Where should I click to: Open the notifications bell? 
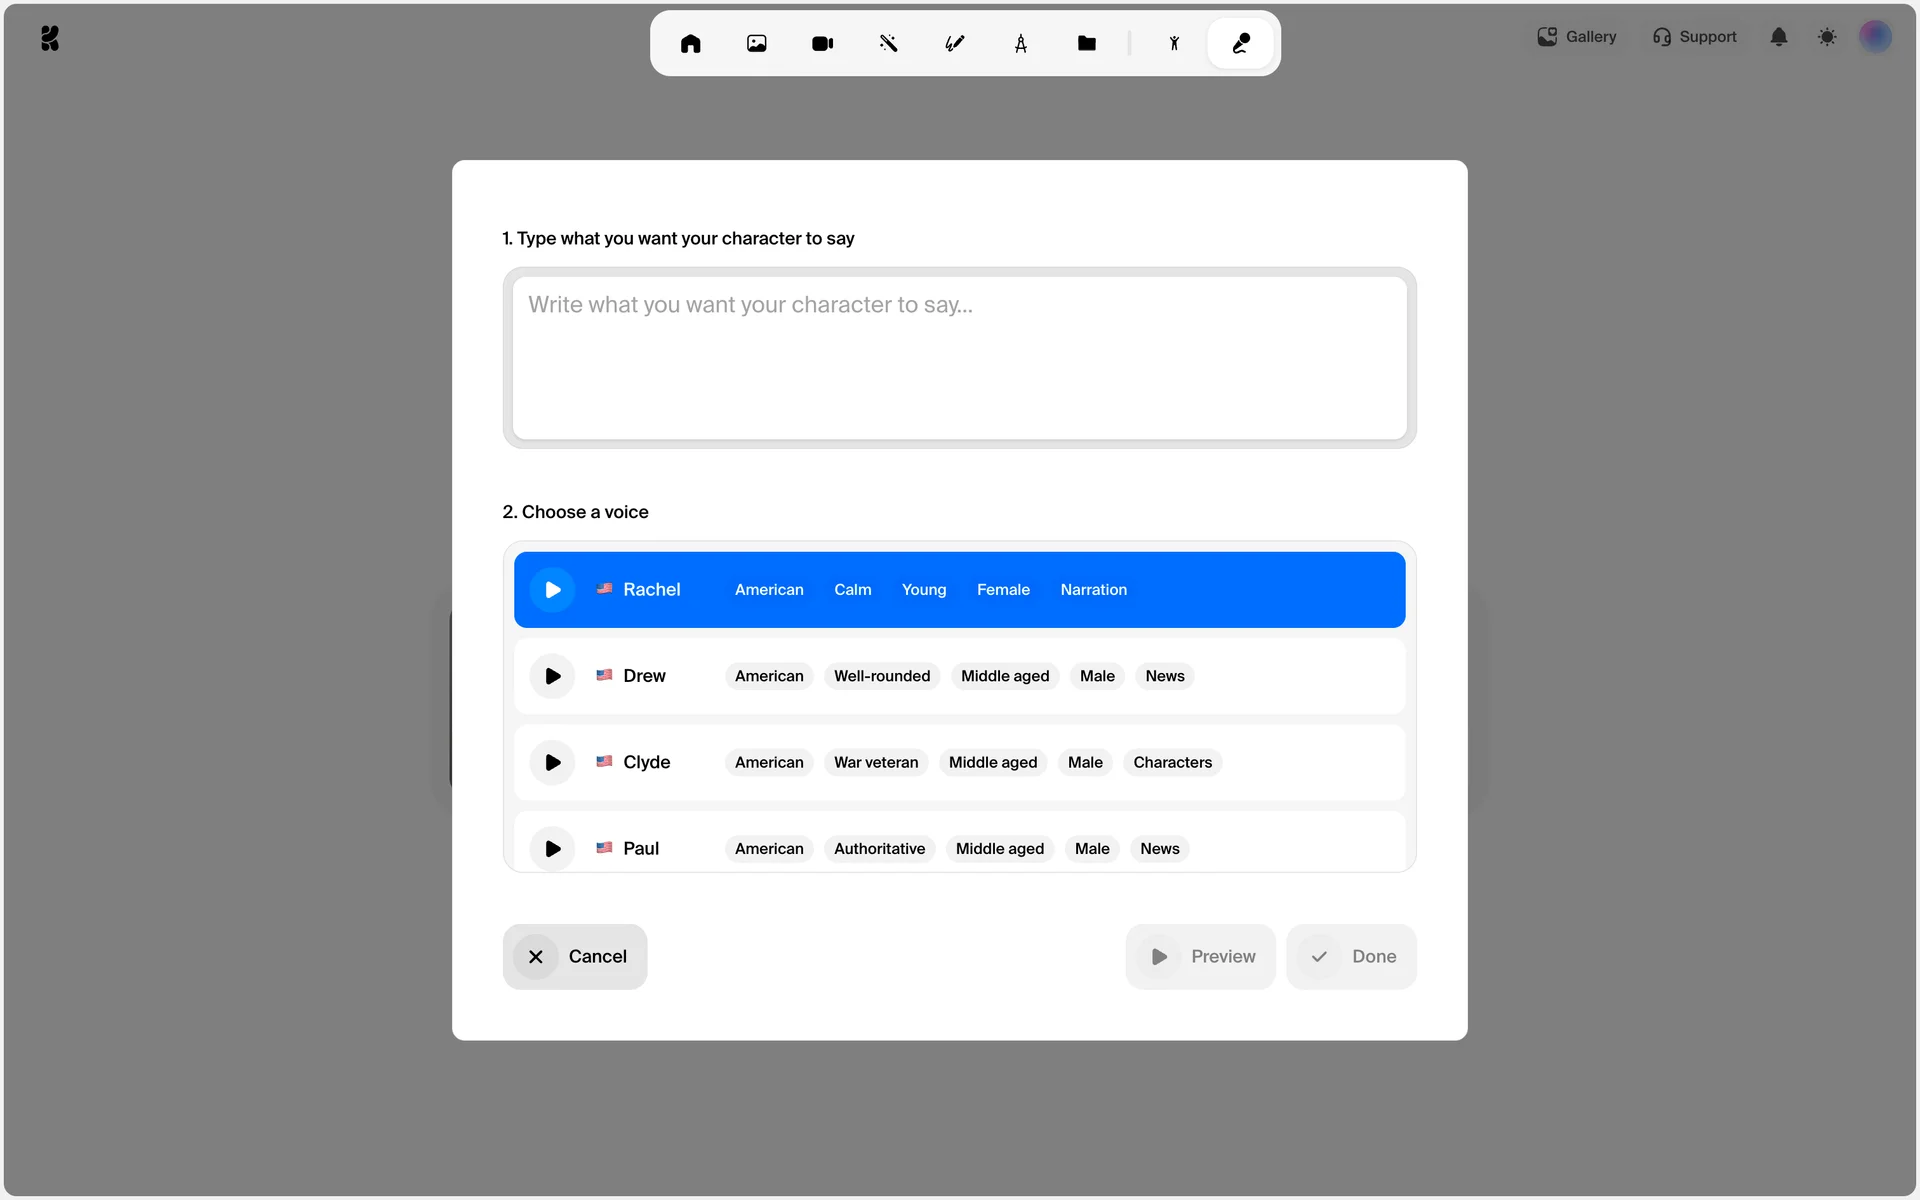click(x=1778, y=37)
